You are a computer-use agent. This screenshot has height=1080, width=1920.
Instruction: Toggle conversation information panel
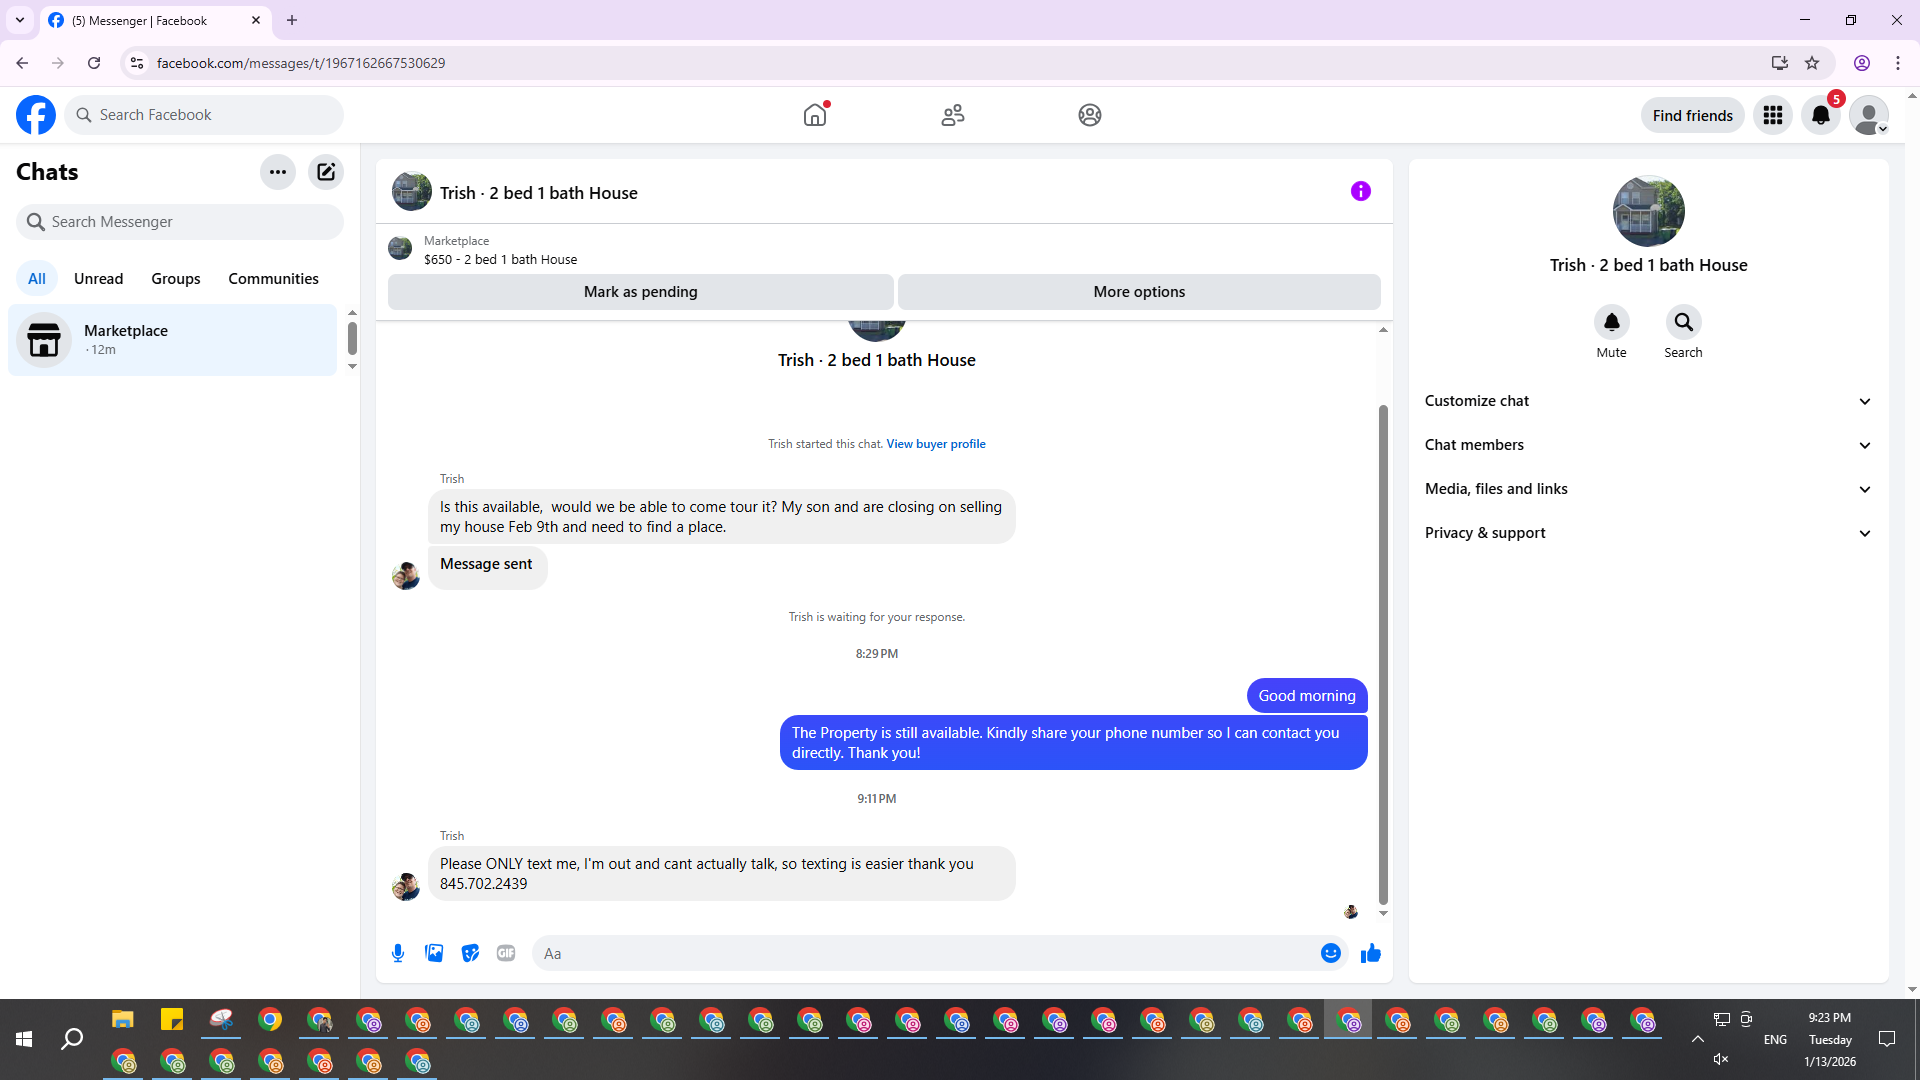click(1360, 191)
